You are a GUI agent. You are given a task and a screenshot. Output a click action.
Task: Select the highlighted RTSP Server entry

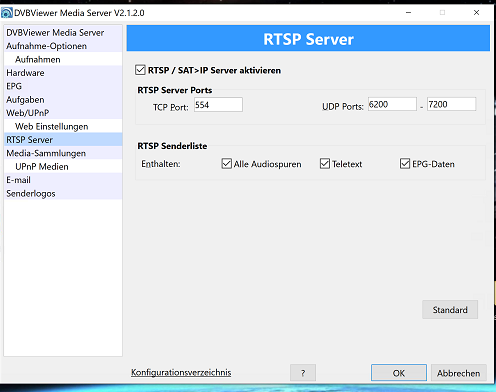click(x=63, y=140)
